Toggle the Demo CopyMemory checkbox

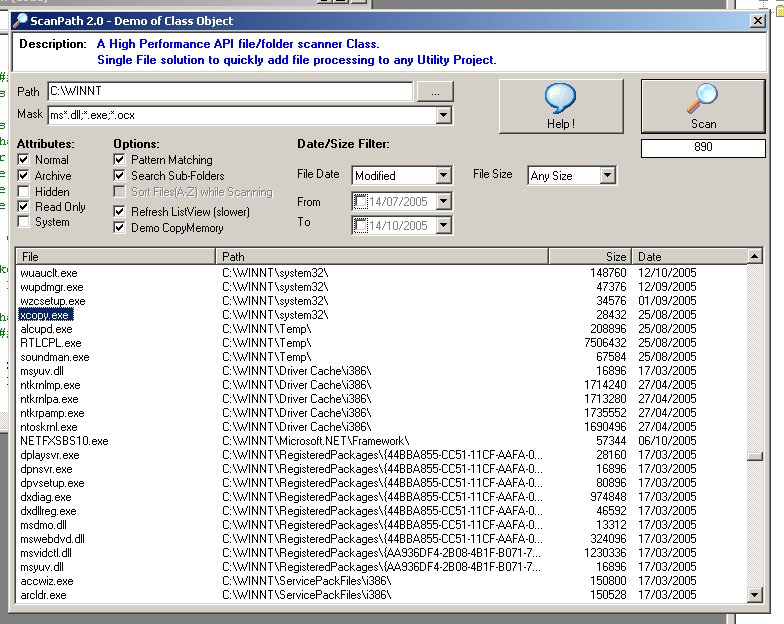121,228
